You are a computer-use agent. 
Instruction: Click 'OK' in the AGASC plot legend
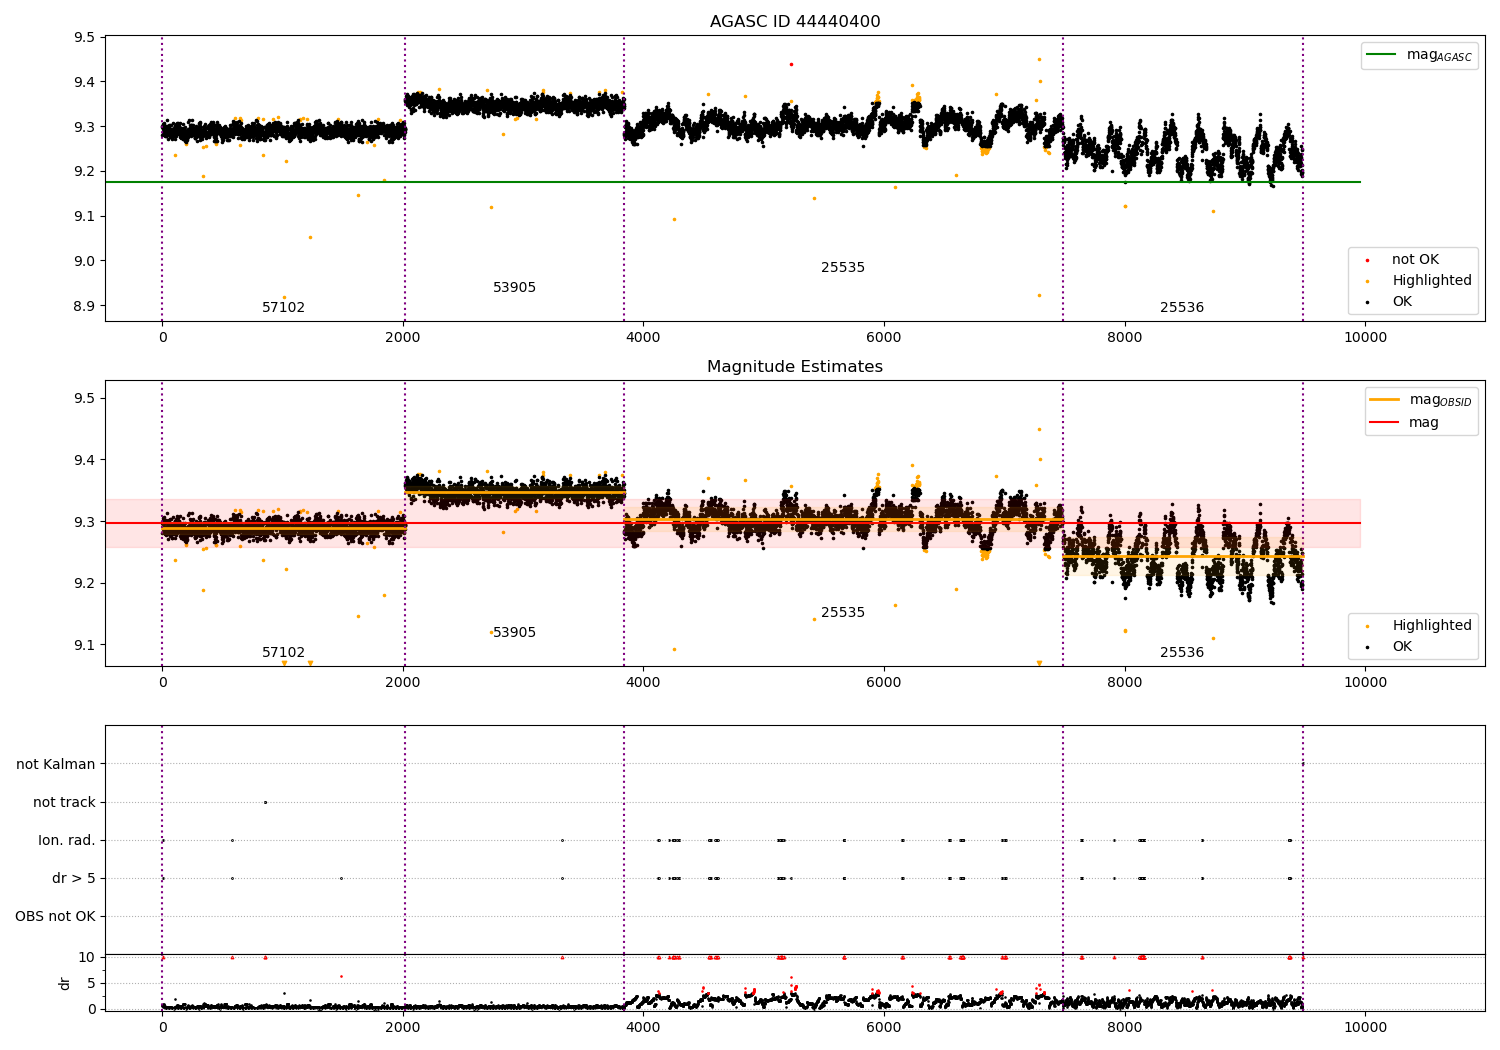[x=1402, y=302]
